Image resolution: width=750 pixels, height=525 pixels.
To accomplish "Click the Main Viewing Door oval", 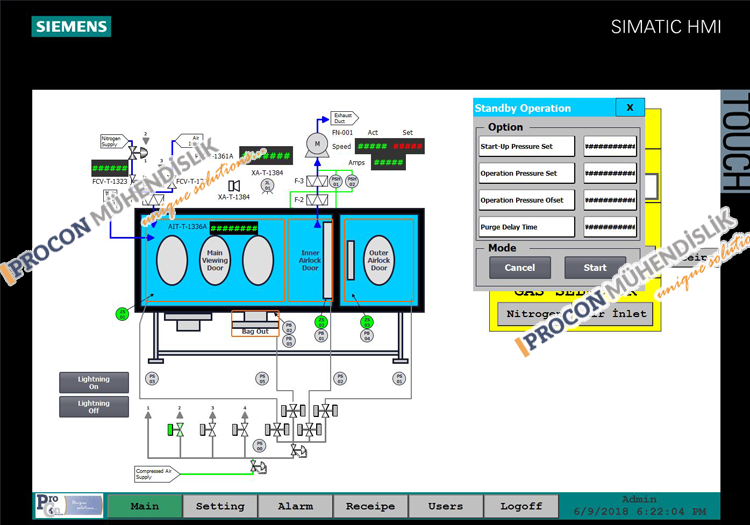I will tap(215, 261).
